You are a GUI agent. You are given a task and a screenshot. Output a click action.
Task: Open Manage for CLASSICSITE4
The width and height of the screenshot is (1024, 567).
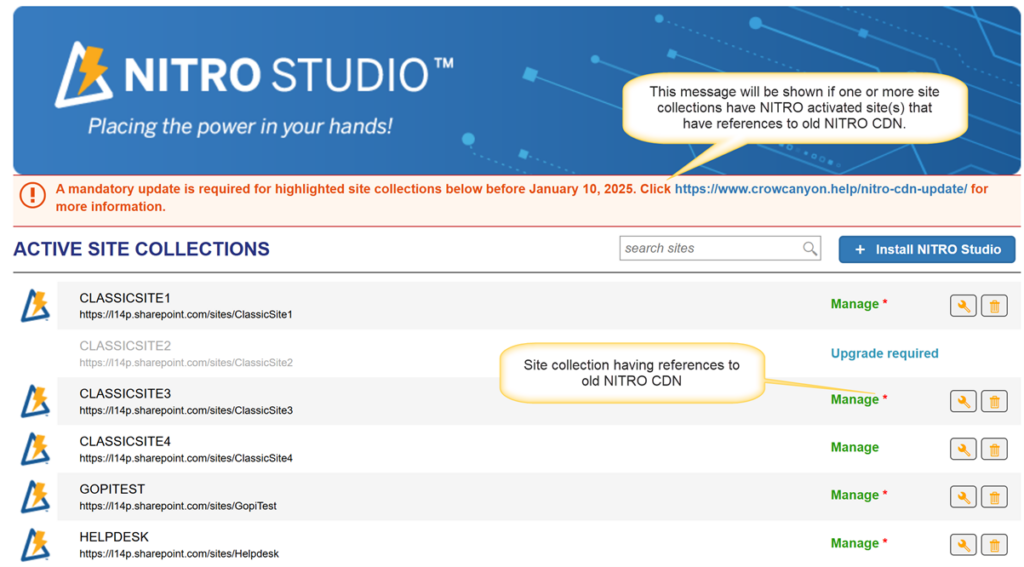tap(854, 447)
